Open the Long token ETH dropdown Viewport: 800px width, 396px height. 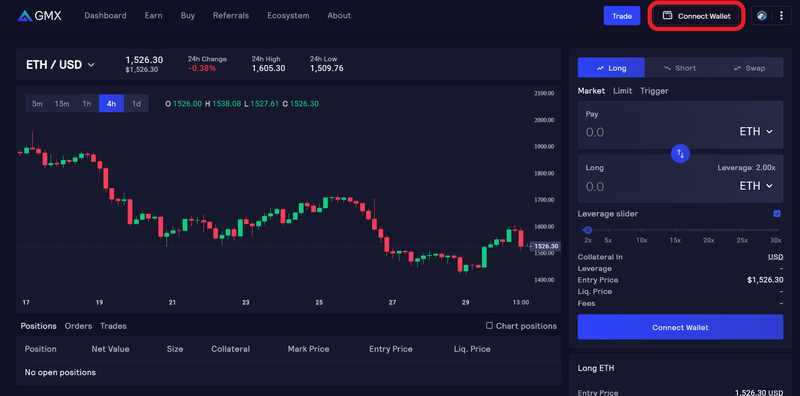[x=756, y=186]
